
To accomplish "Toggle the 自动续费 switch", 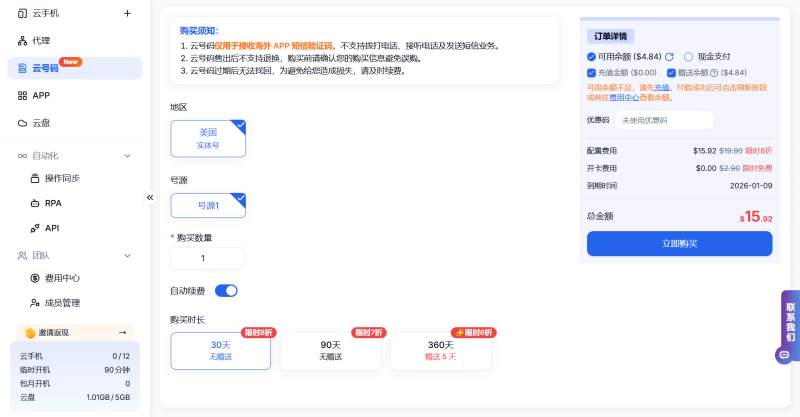I will click(x=226, y=290).
